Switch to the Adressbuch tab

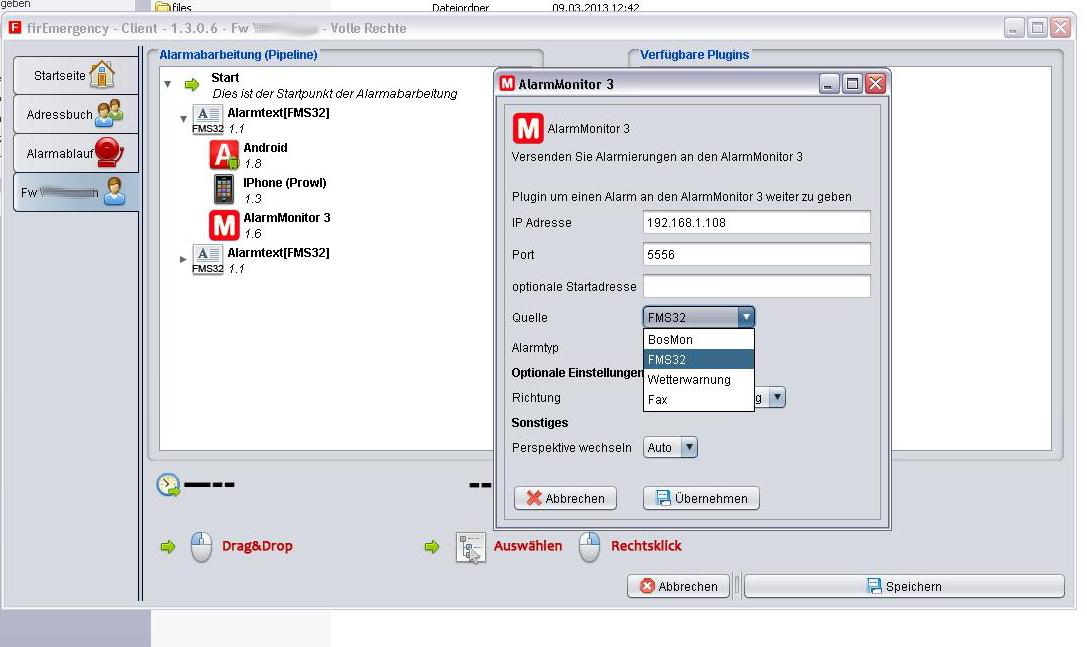(76, 114)
